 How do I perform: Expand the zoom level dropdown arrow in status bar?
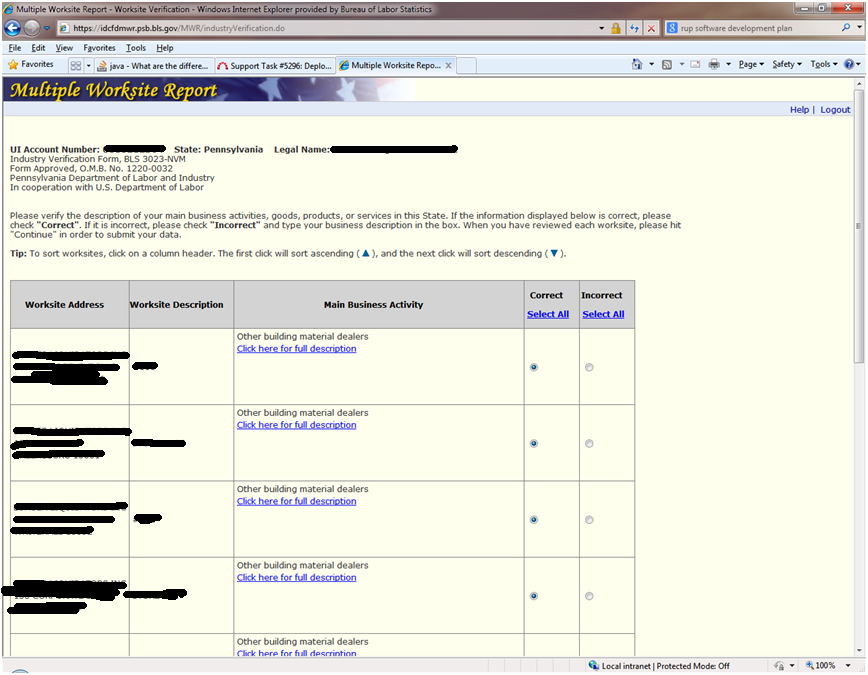pyautogui.click(x=848, y=665)
